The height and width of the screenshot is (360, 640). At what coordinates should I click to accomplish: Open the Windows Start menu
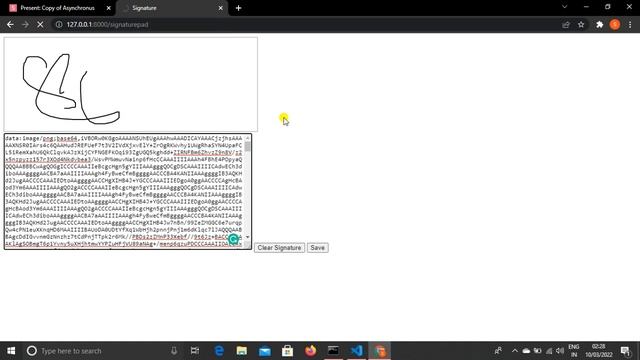click(x=11, y=351)
